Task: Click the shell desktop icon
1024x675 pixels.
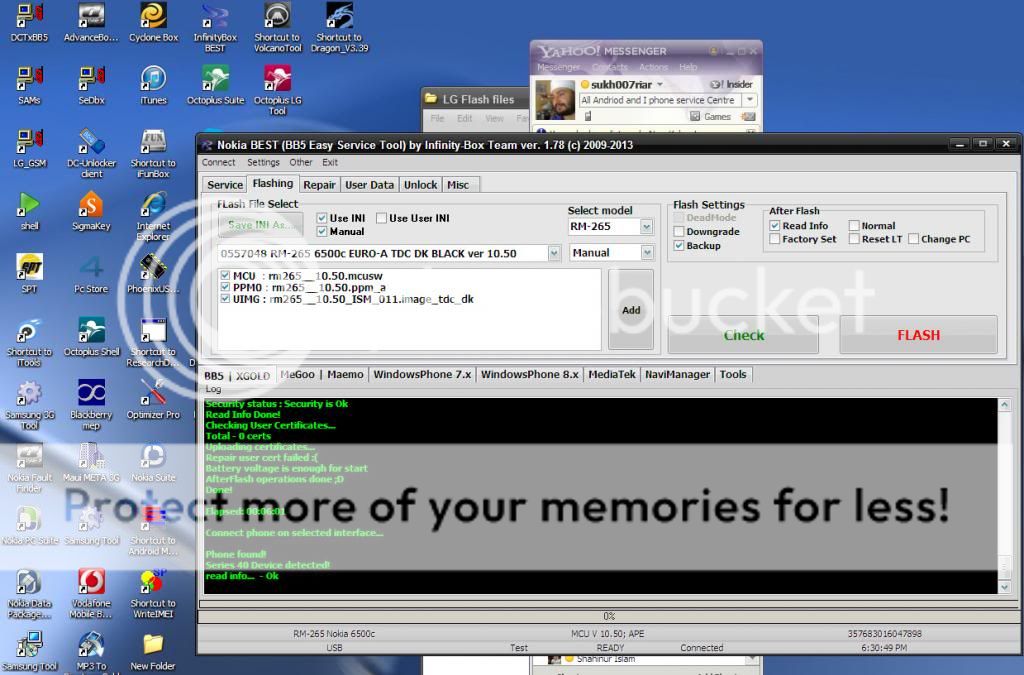Action: [x=29, y=210]
